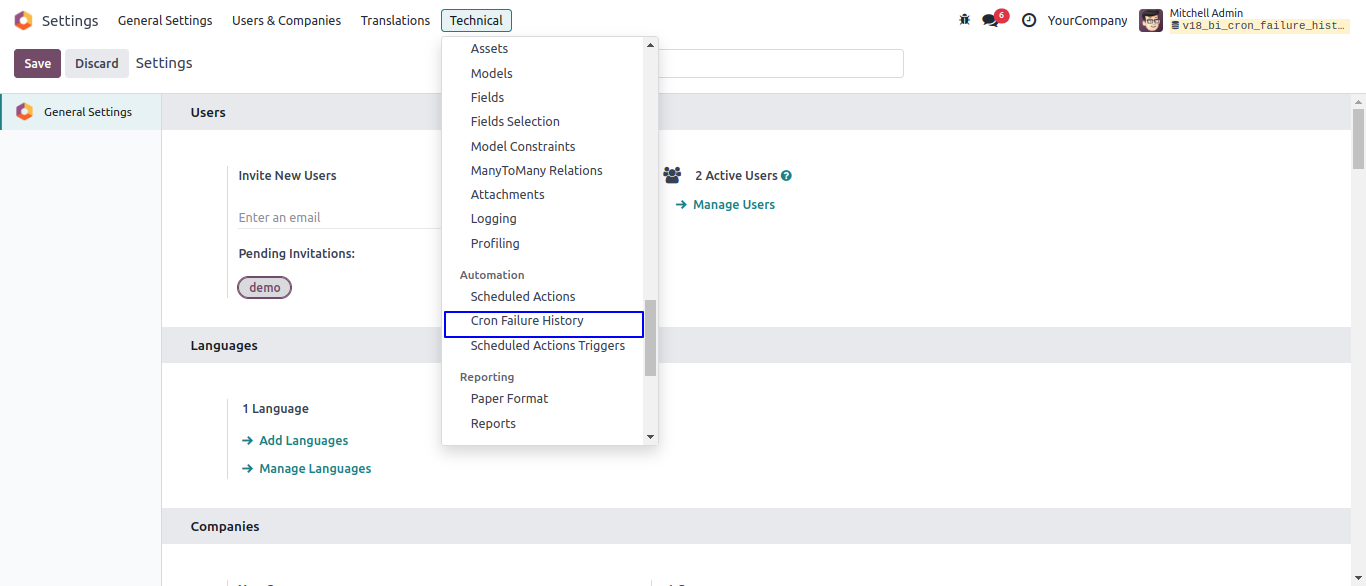Select Cron Failure History menu entry

(x=527, y=321)
